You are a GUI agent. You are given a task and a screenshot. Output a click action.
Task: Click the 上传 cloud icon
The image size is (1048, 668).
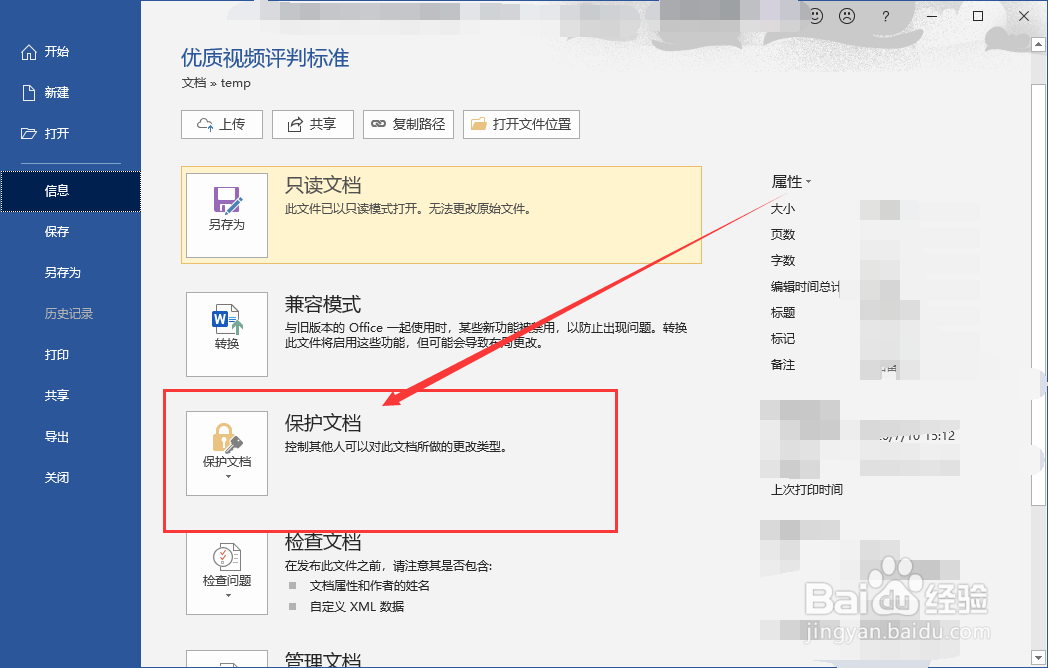203,124
